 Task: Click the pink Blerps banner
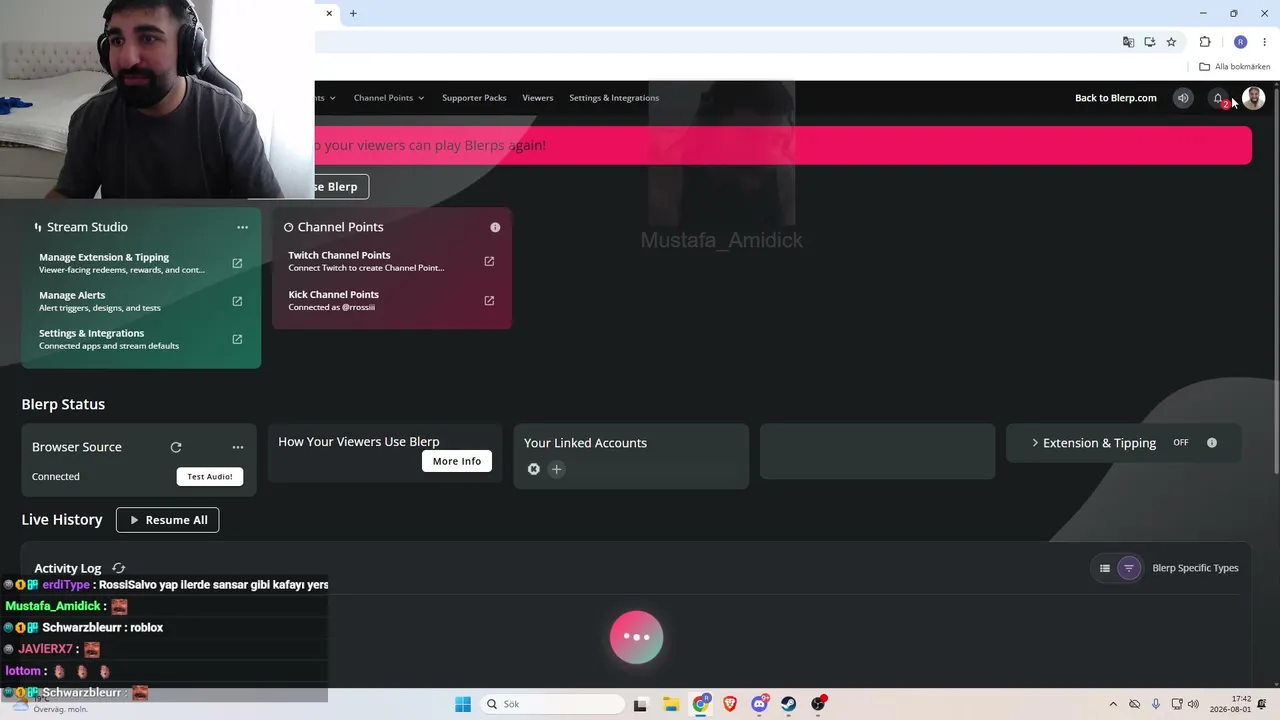coord(783,145)
